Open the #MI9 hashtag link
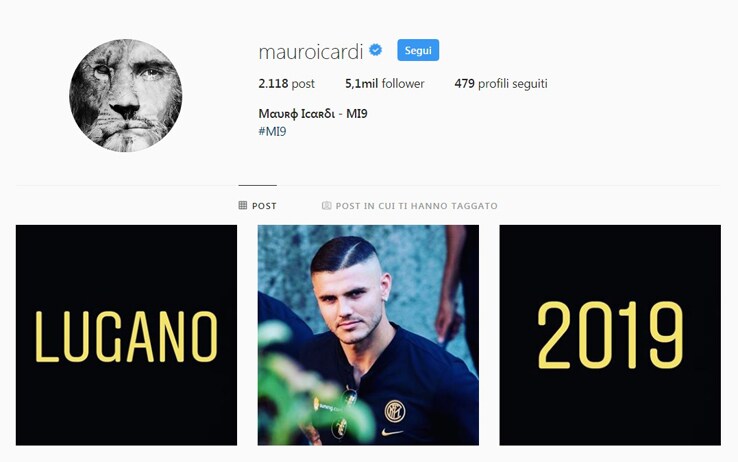Screen dimensions: 738x462 (272, 131)
